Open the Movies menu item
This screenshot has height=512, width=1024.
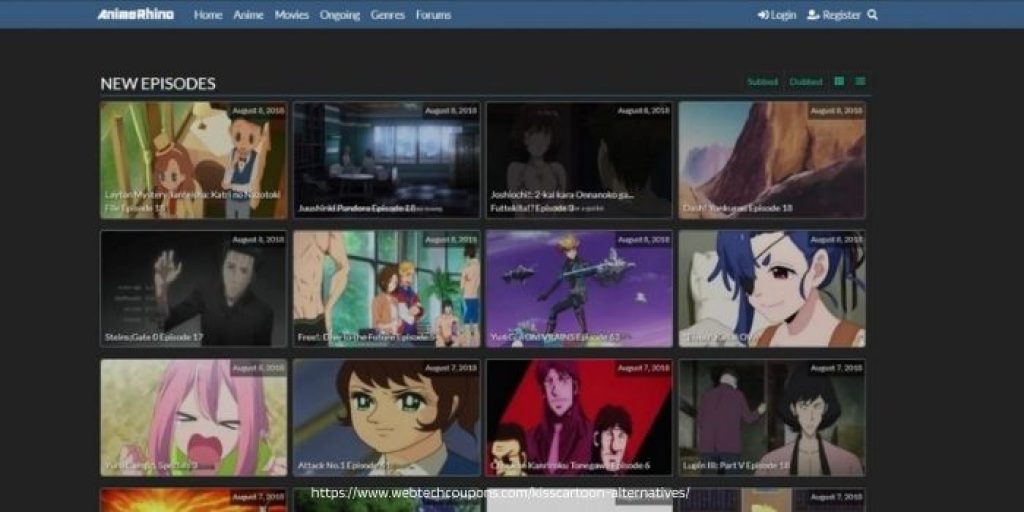[291, 14]
